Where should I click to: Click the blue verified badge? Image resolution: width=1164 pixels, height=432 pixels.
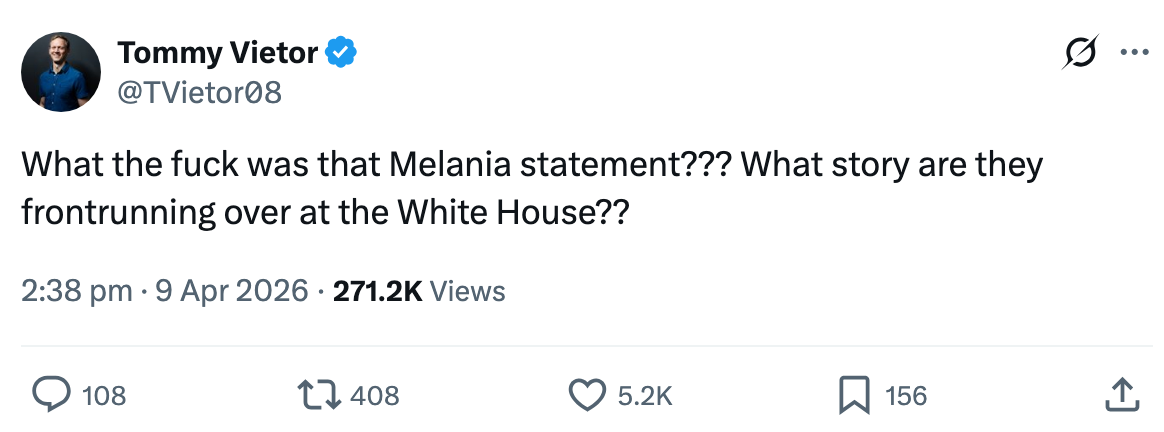[x=342, y=52]
